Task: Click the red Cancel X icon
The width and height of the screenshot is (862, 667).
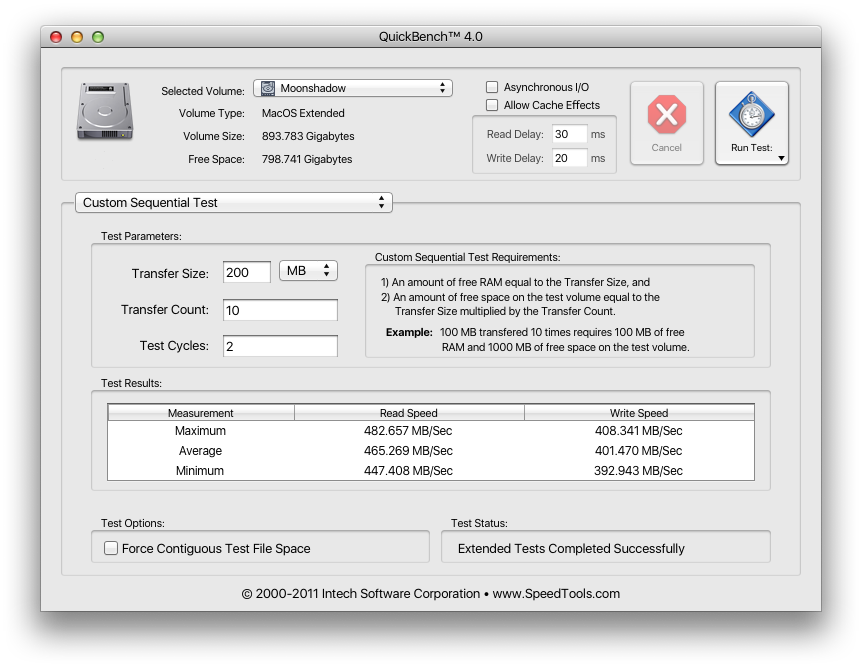Action: pos(666,115)
